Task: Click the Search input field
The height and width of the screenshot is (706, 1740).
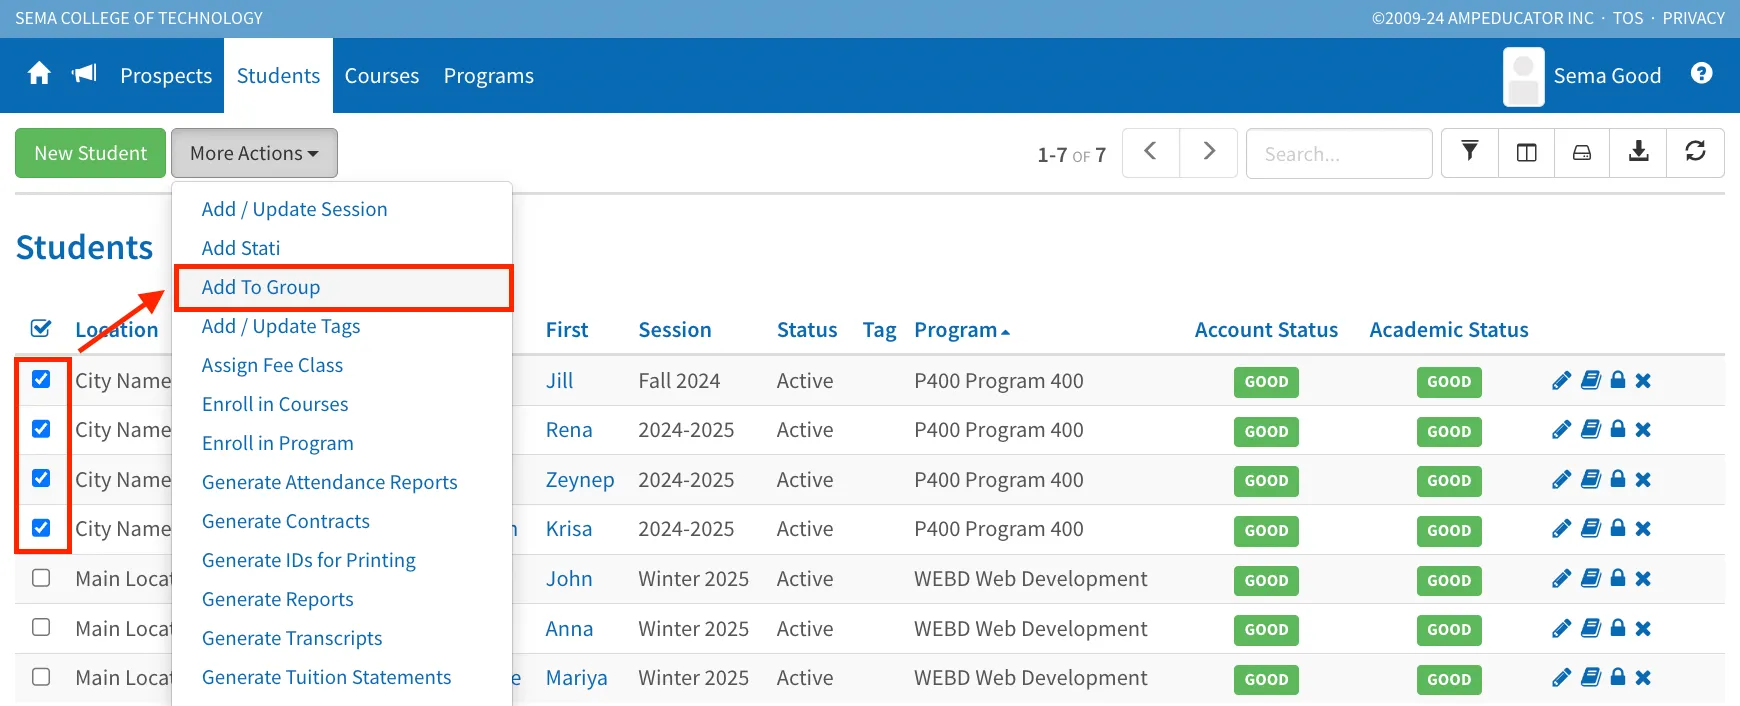Action: (1339, 153)
